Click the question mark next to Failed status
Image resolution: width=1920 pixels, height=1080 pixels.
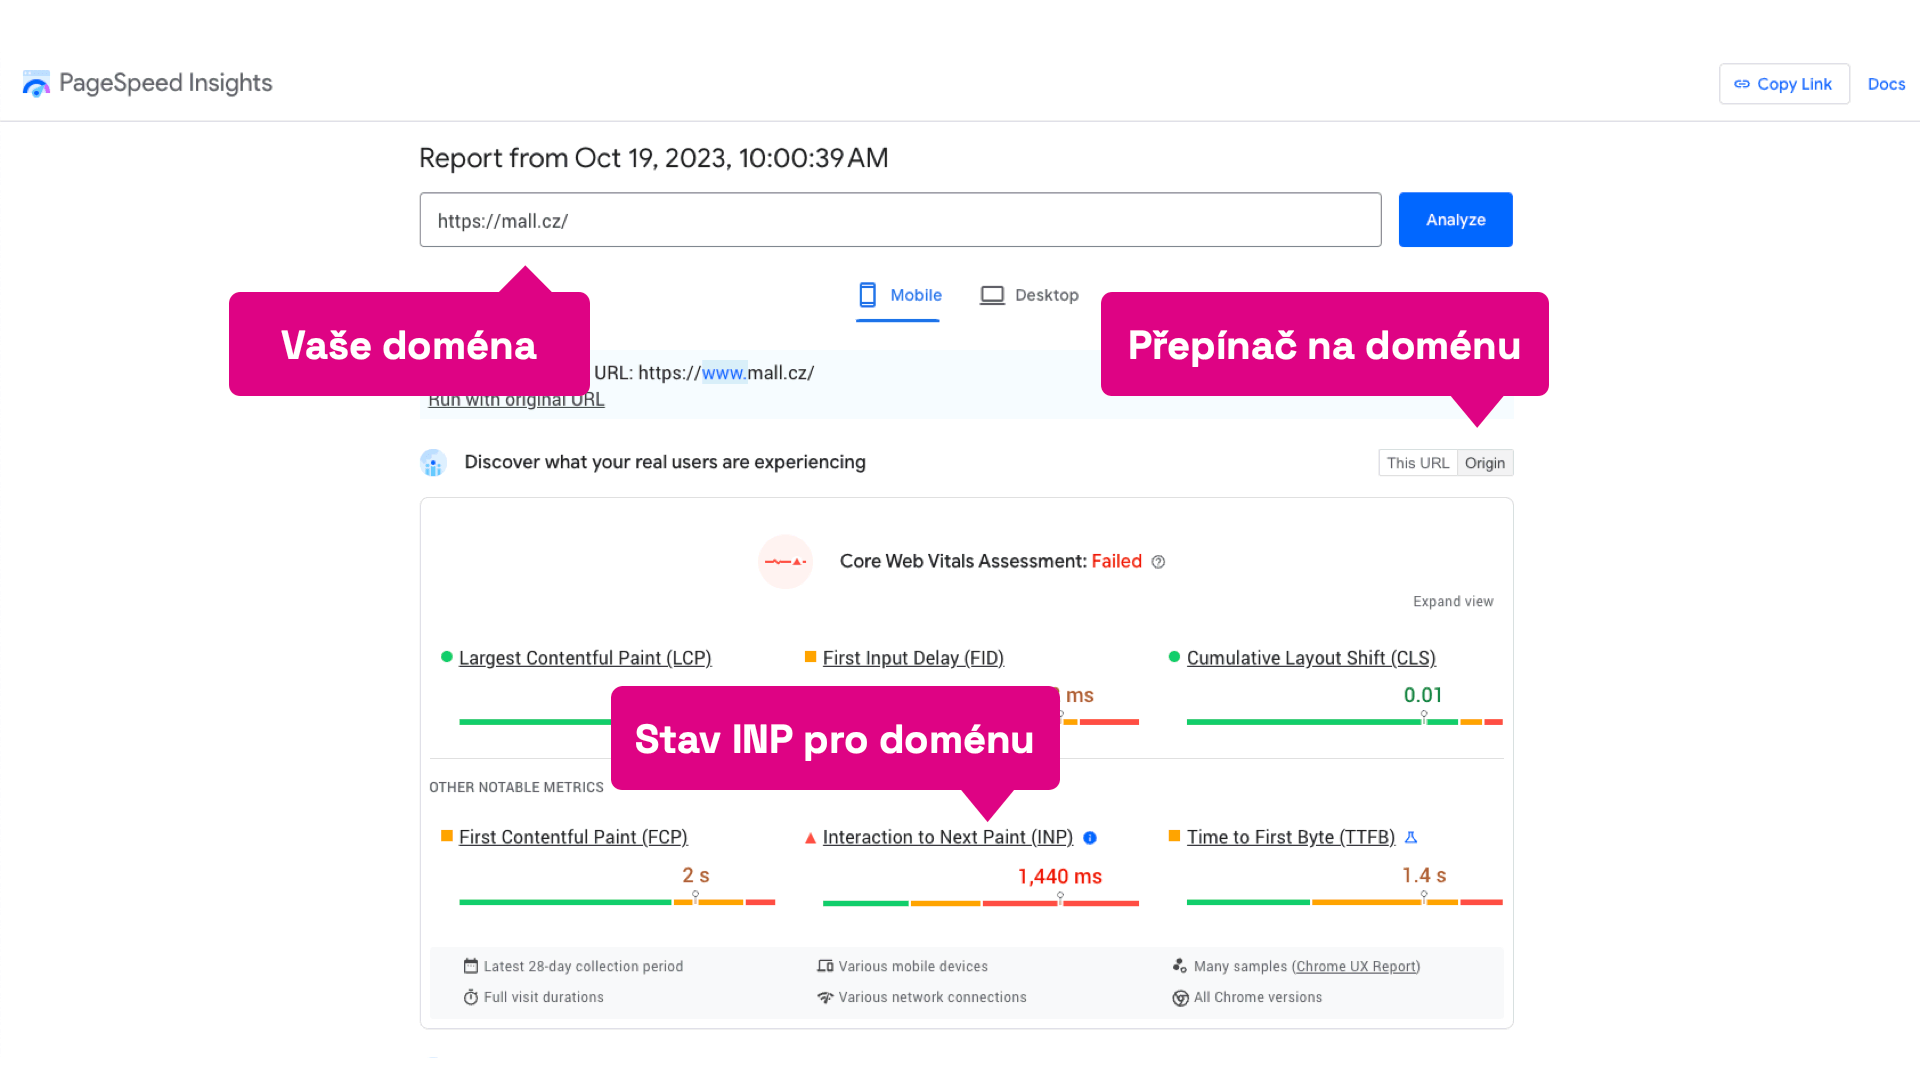1158,562
